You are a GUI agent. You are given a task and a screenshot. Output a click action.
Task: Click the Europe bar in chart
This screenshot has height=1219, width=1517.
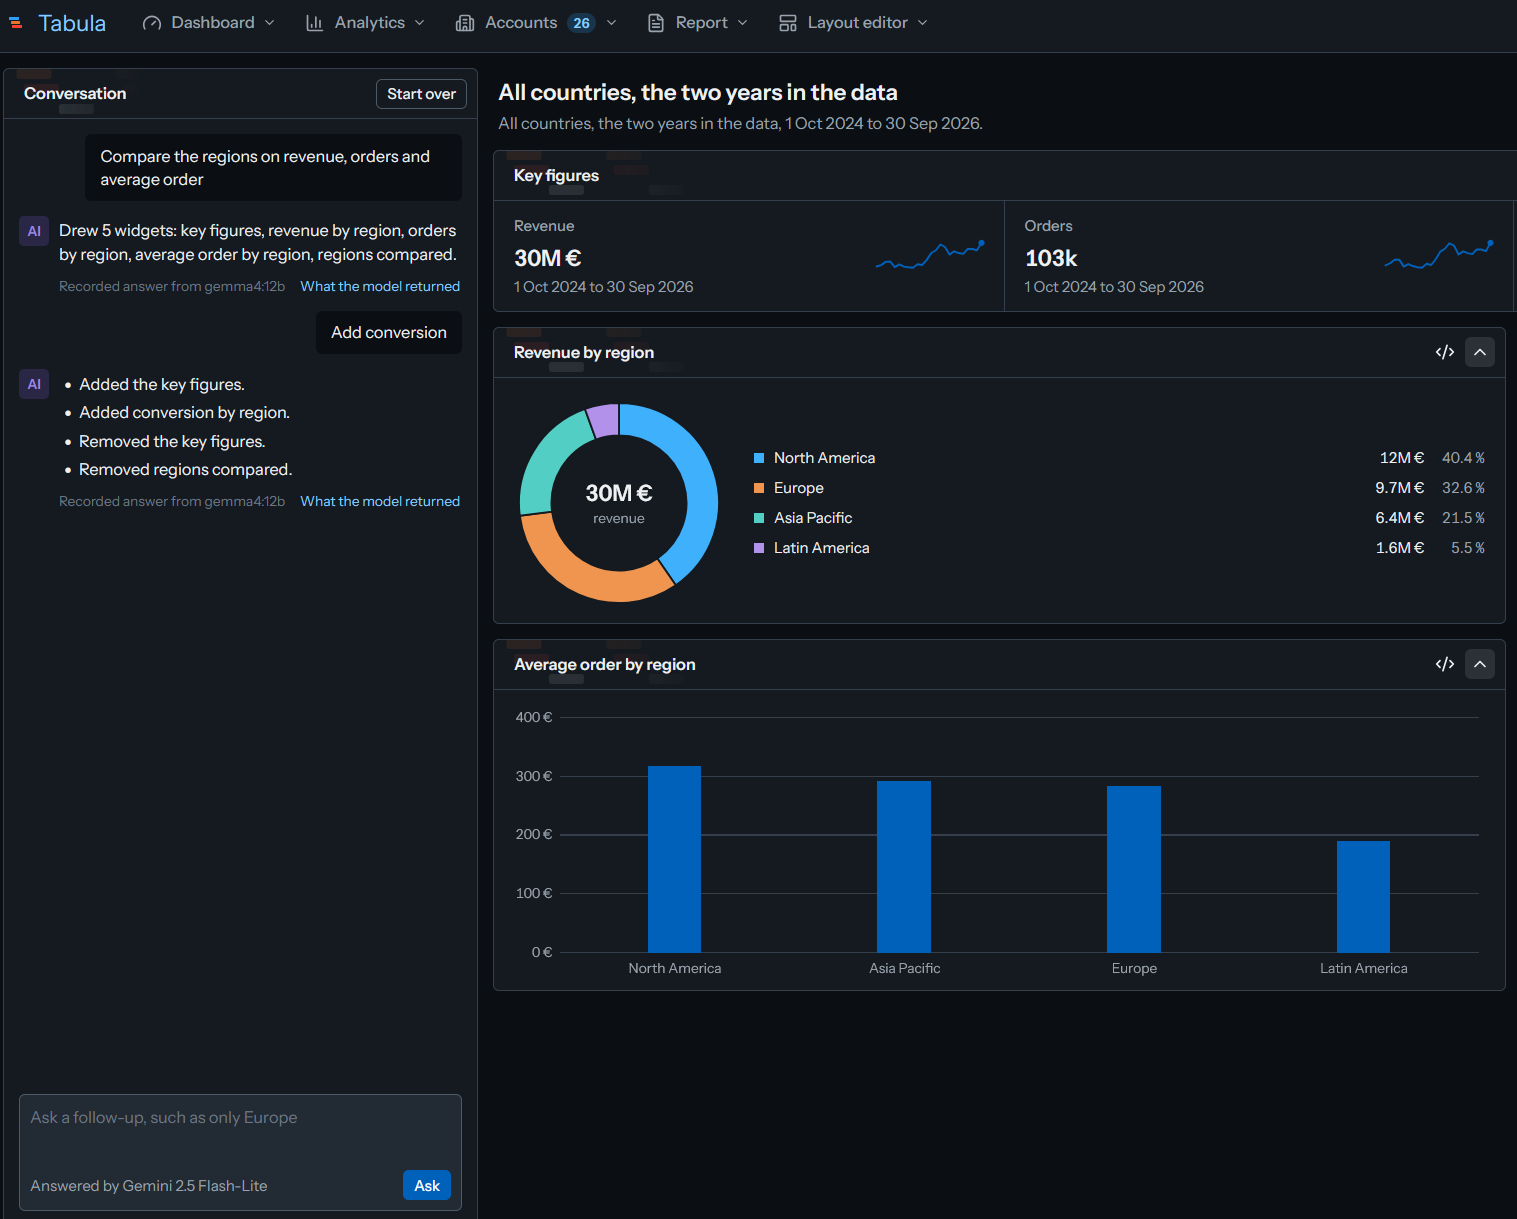coord(1134,869)
